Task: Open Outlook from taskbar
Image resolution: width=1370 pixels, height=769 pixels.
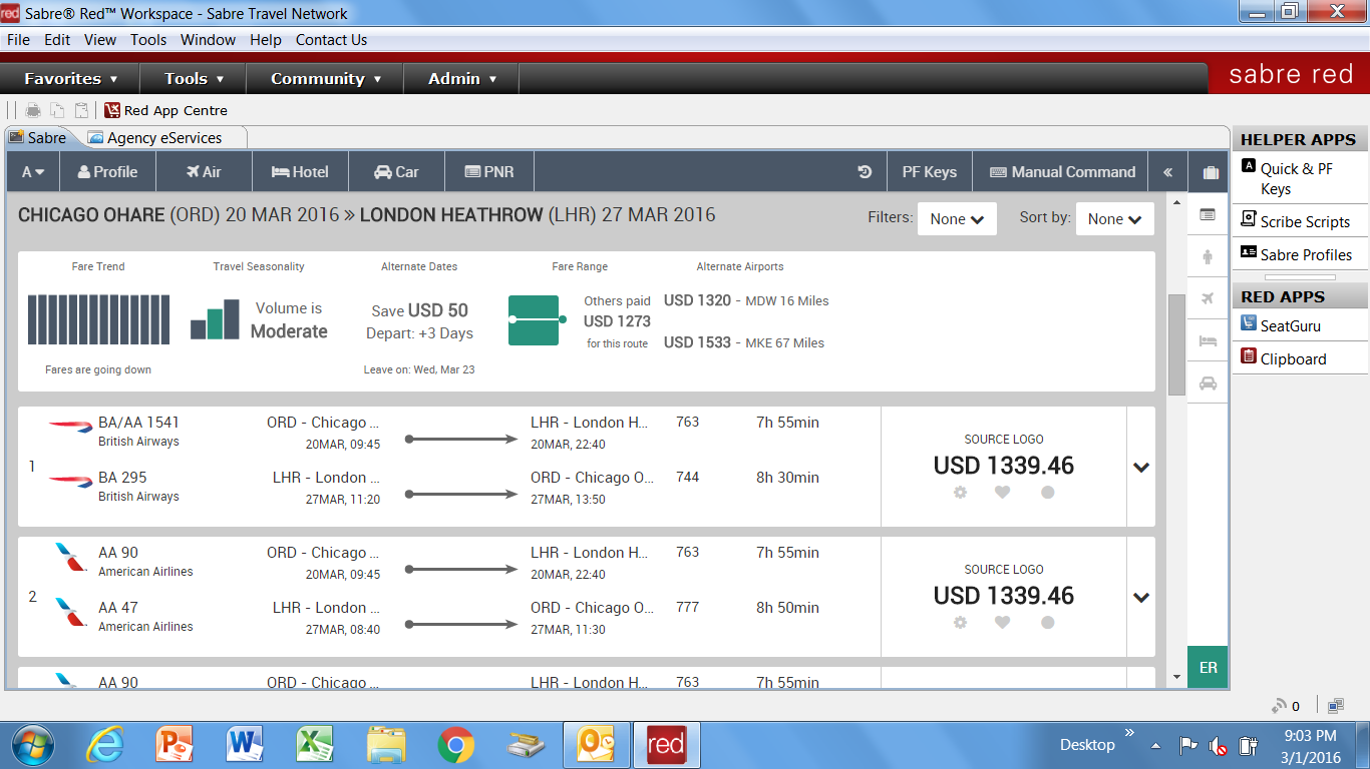Action: (596, 745)
